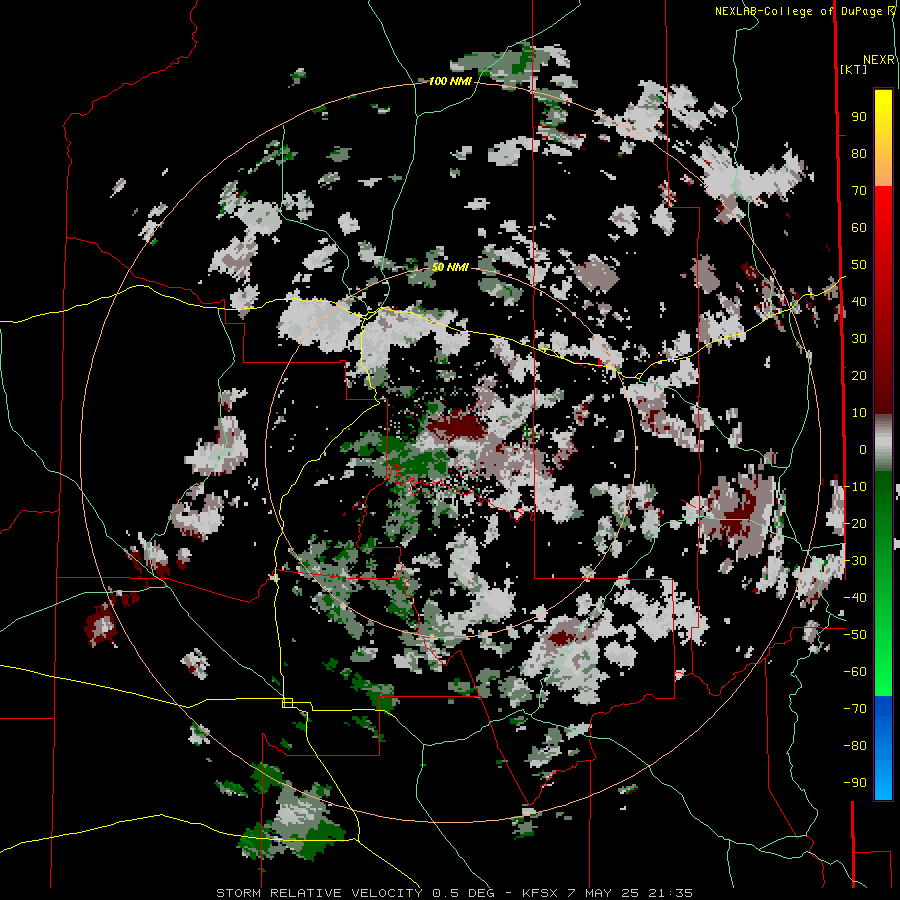Click the 100 NMI range ring label
900x900 pixels.
tap(450, 82)
